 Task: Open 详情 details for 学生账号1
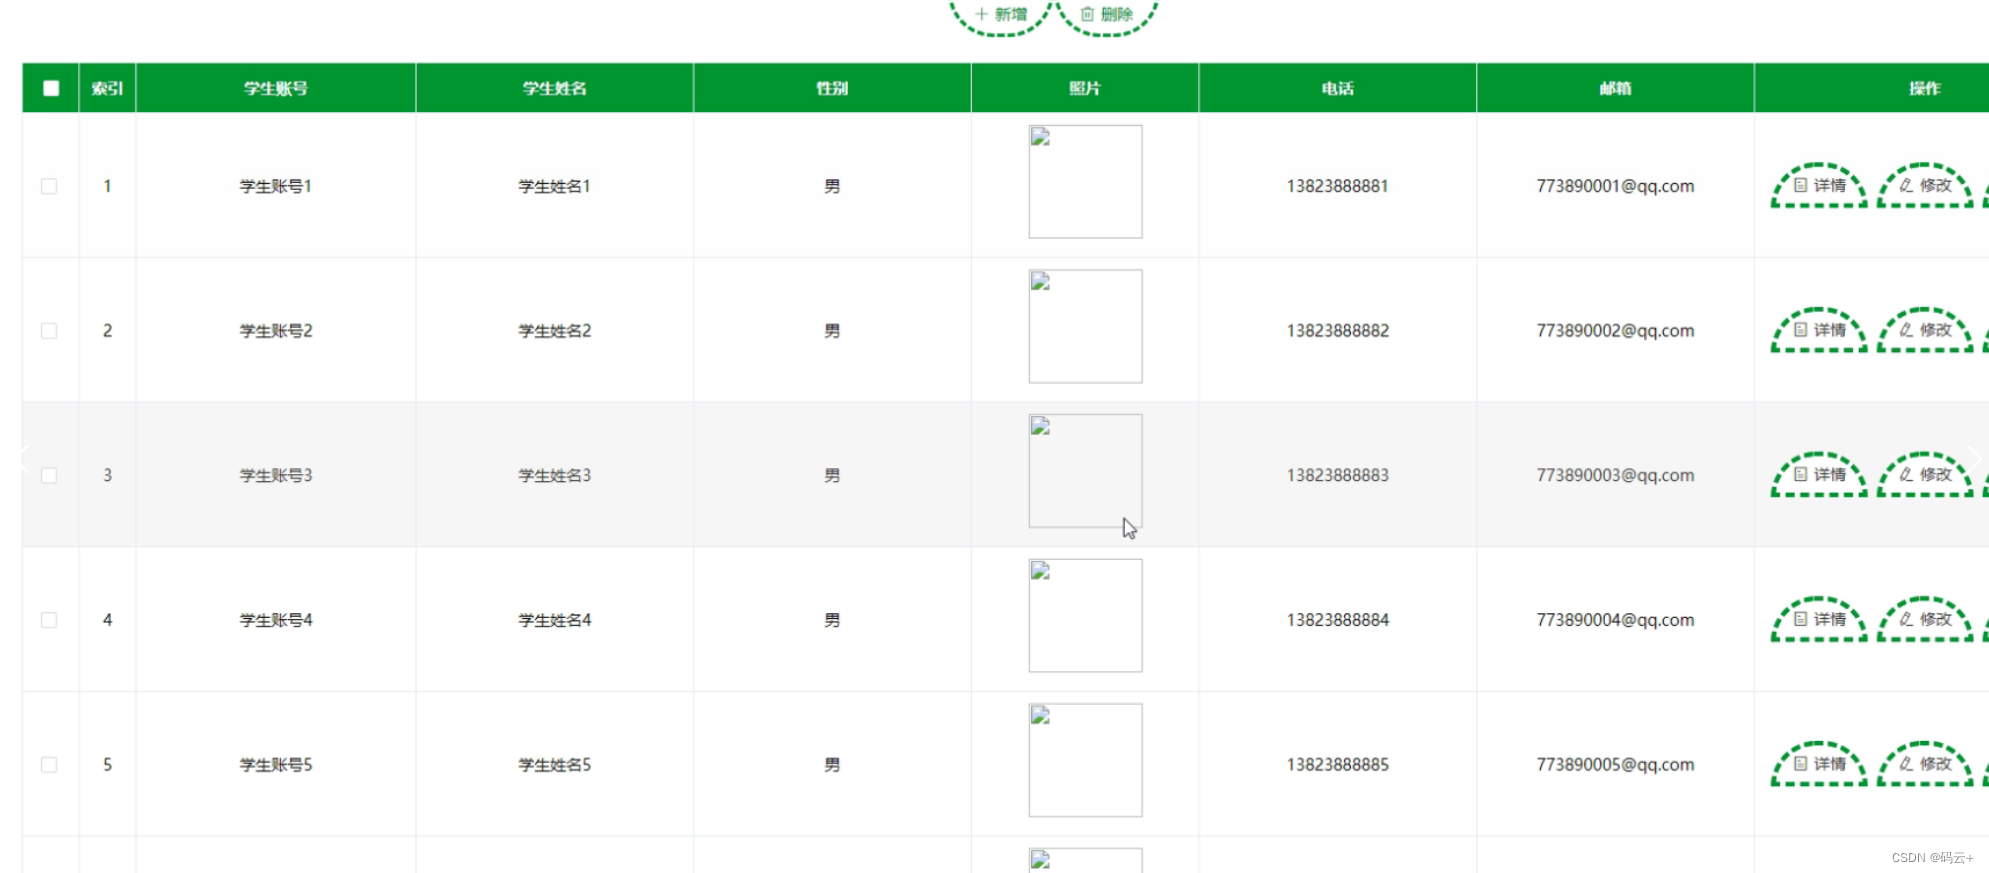click(x=1819, y=186)
